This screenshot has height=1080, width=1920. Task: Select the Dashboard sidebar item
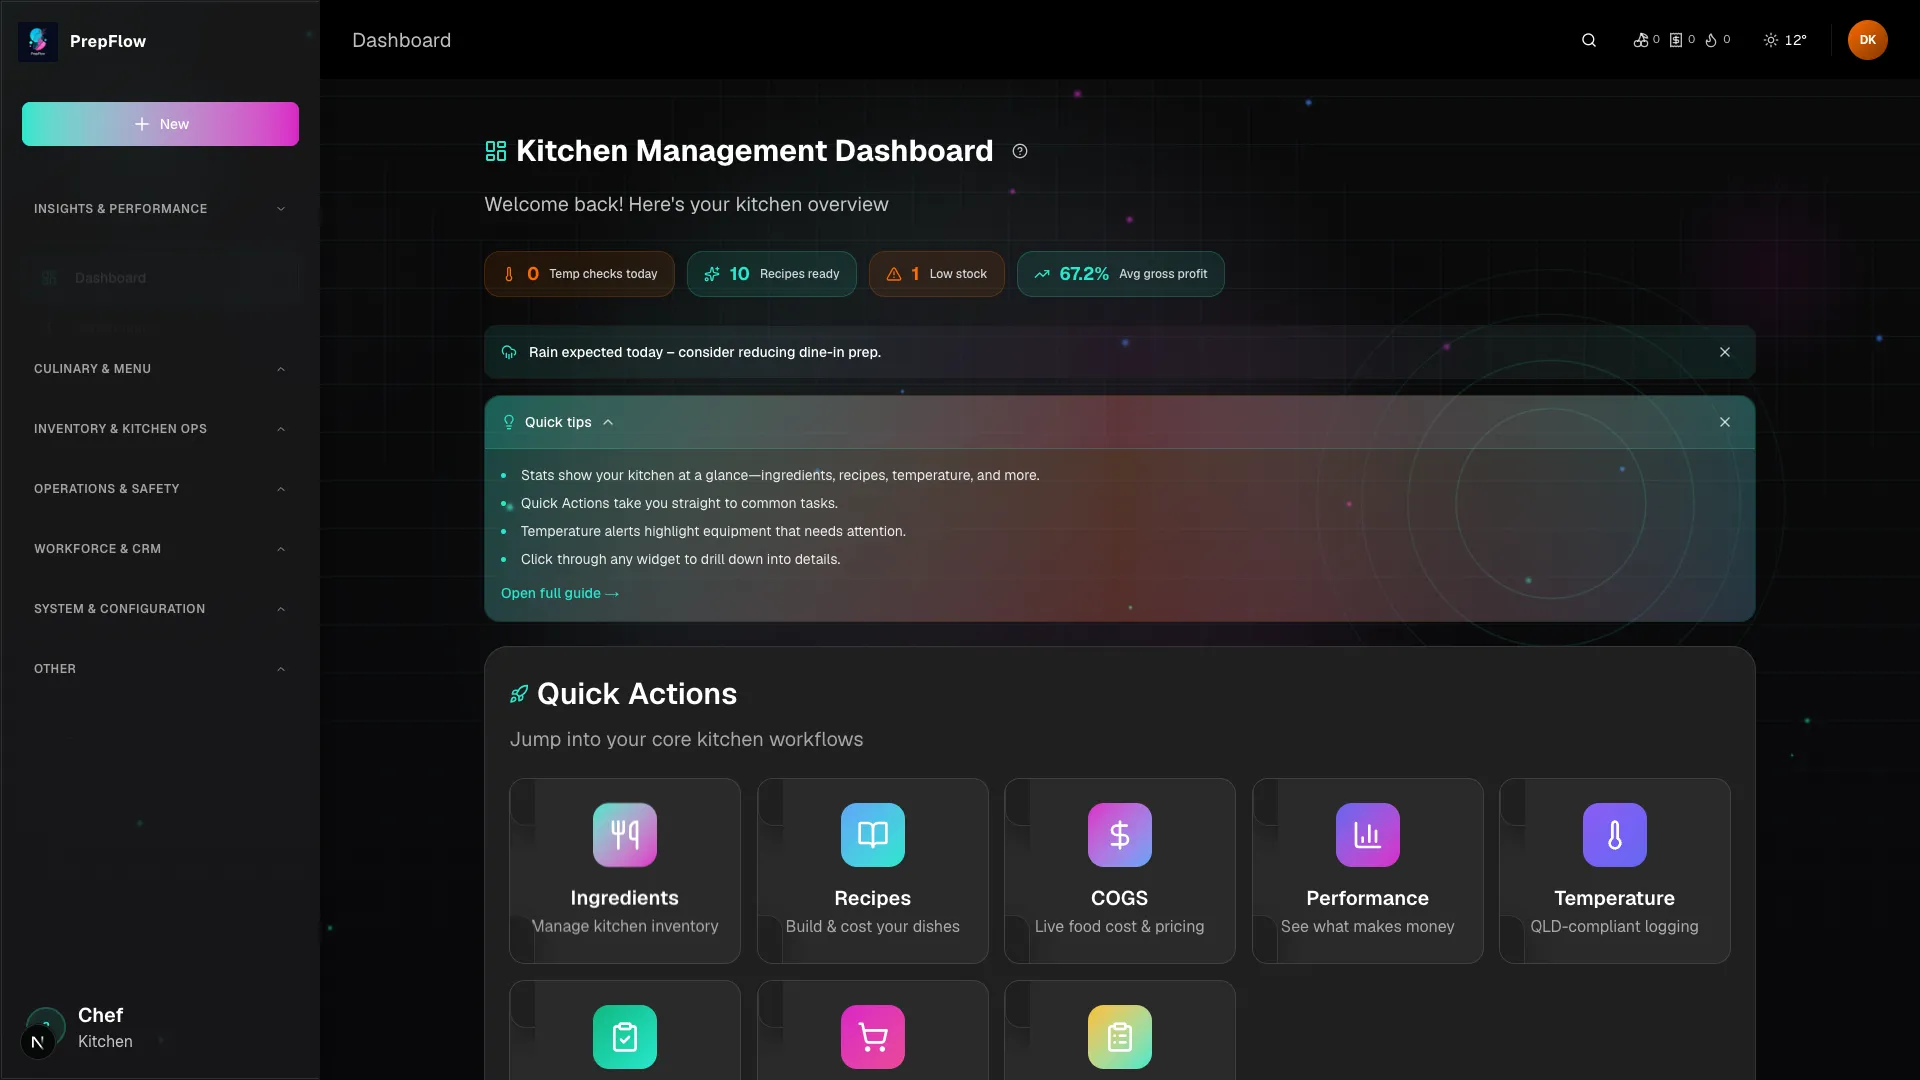coord(160,278)
